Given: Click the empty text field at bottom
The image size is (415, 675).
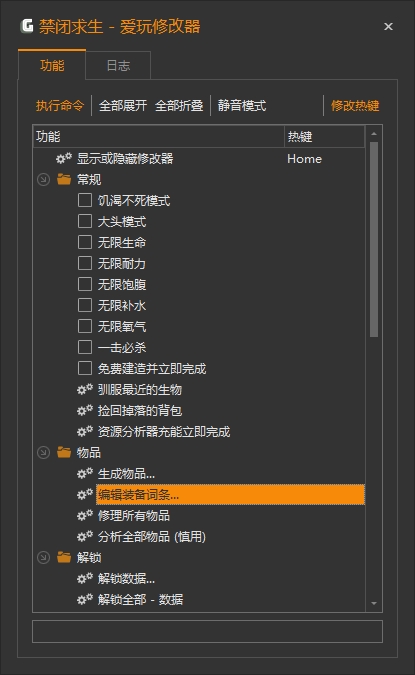Looking at the screenshot, I should coord(208,632).
